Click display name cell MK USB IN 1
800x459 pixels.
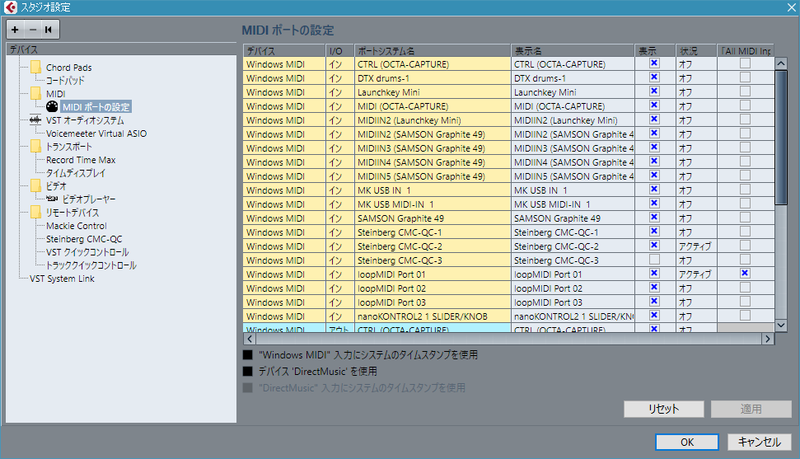(x=573, y=190)
